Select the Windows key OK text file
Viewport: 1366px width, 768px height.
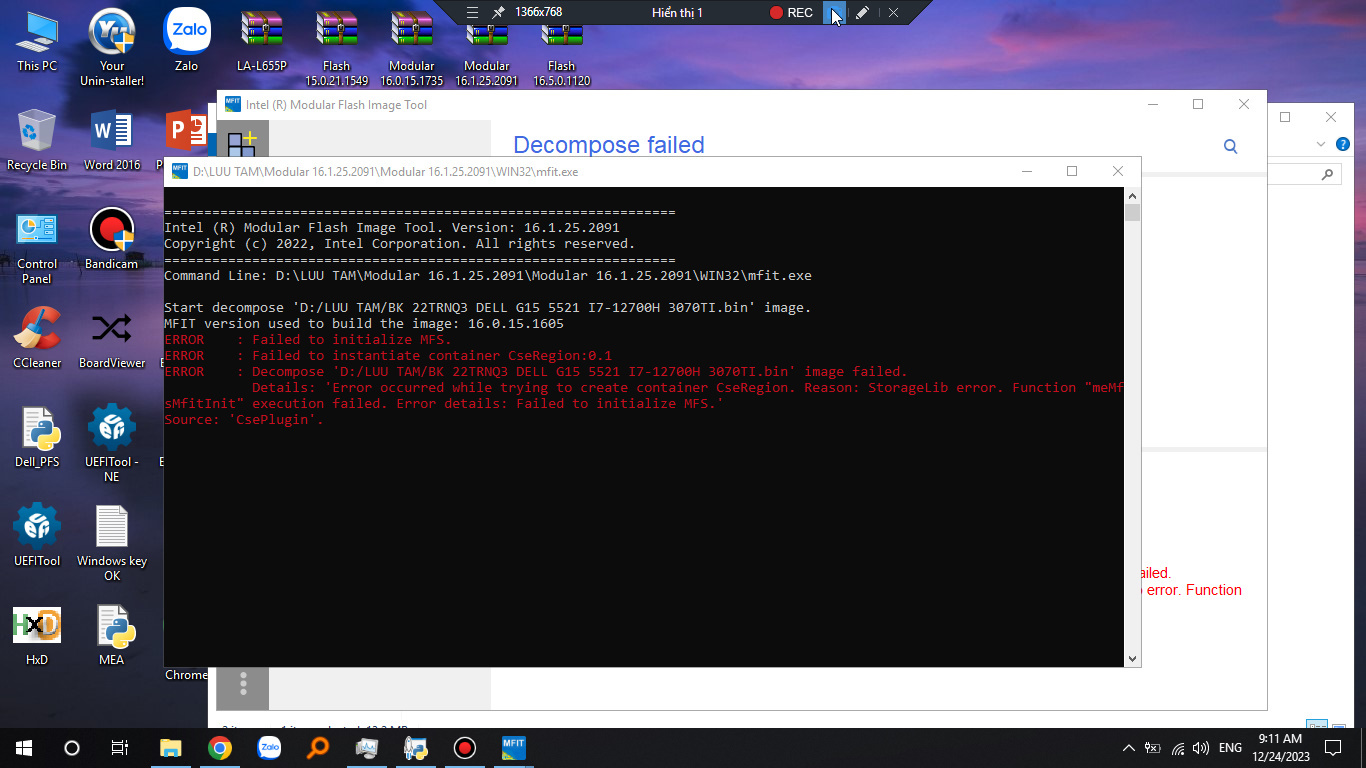coord(112,543)
